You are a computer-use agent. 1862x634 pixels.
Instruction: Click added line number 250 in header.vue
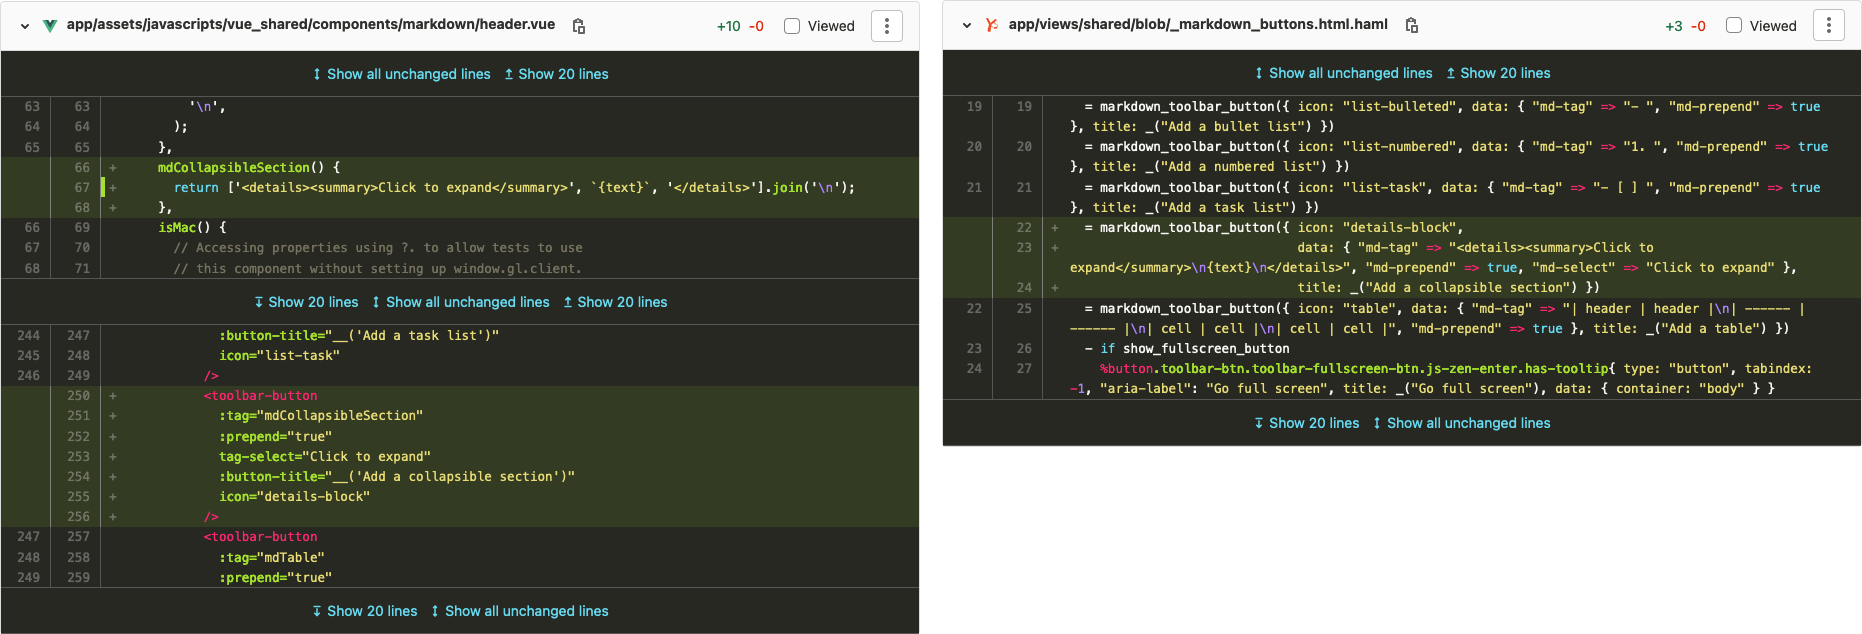point(78,395)
